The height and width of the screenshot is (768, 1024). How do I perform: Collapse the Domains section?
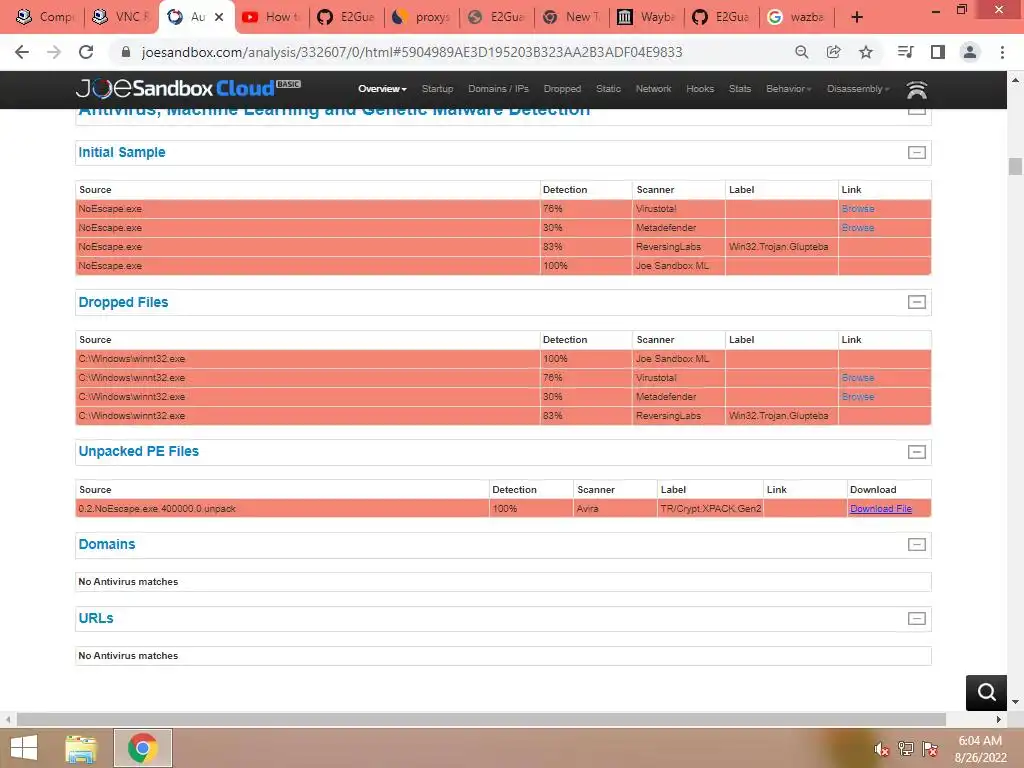[917, 544]
